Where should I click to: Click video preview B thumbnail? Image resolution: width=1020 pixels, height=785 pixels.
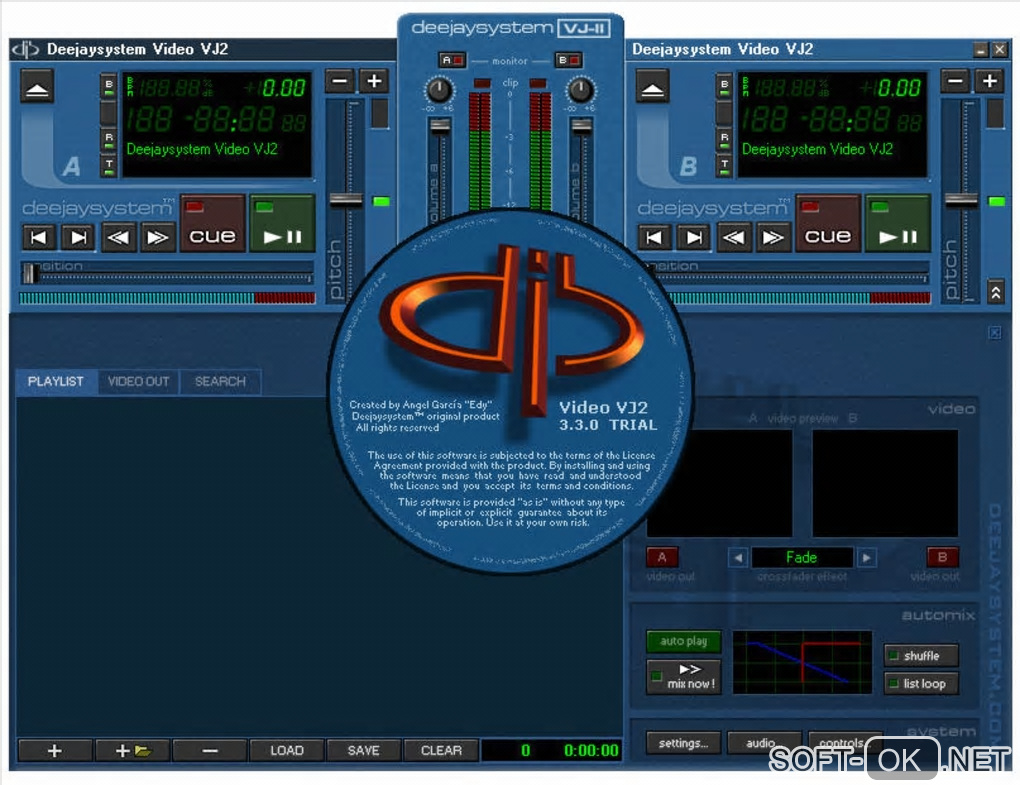click(x=885, y=483)
